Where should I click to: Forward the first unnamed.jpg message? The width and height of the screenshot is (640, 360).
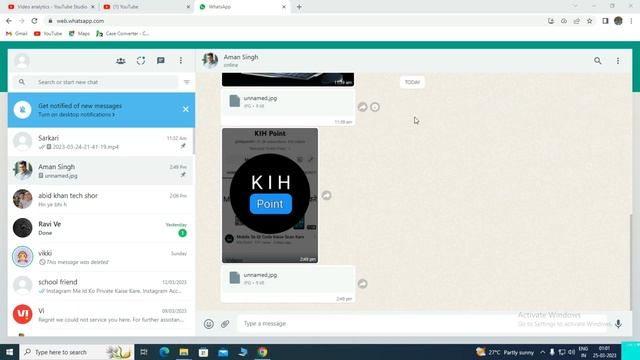coord(362,107)
